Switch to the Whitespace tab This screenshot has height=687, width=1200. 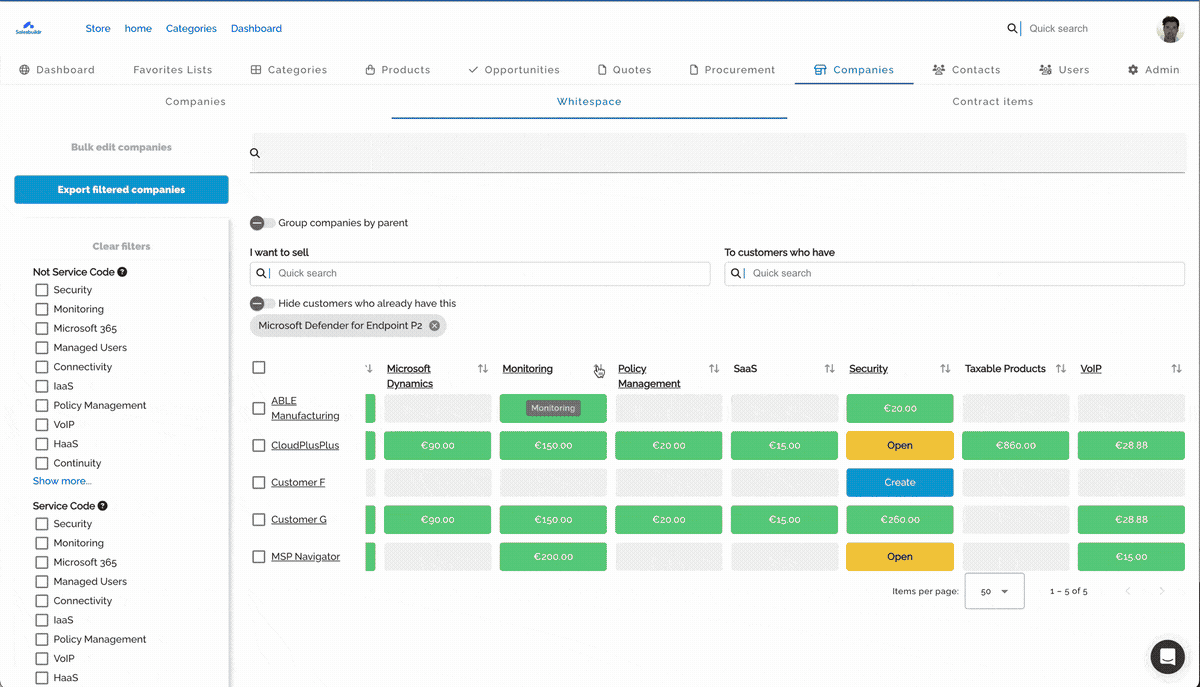tap(589, 102)
